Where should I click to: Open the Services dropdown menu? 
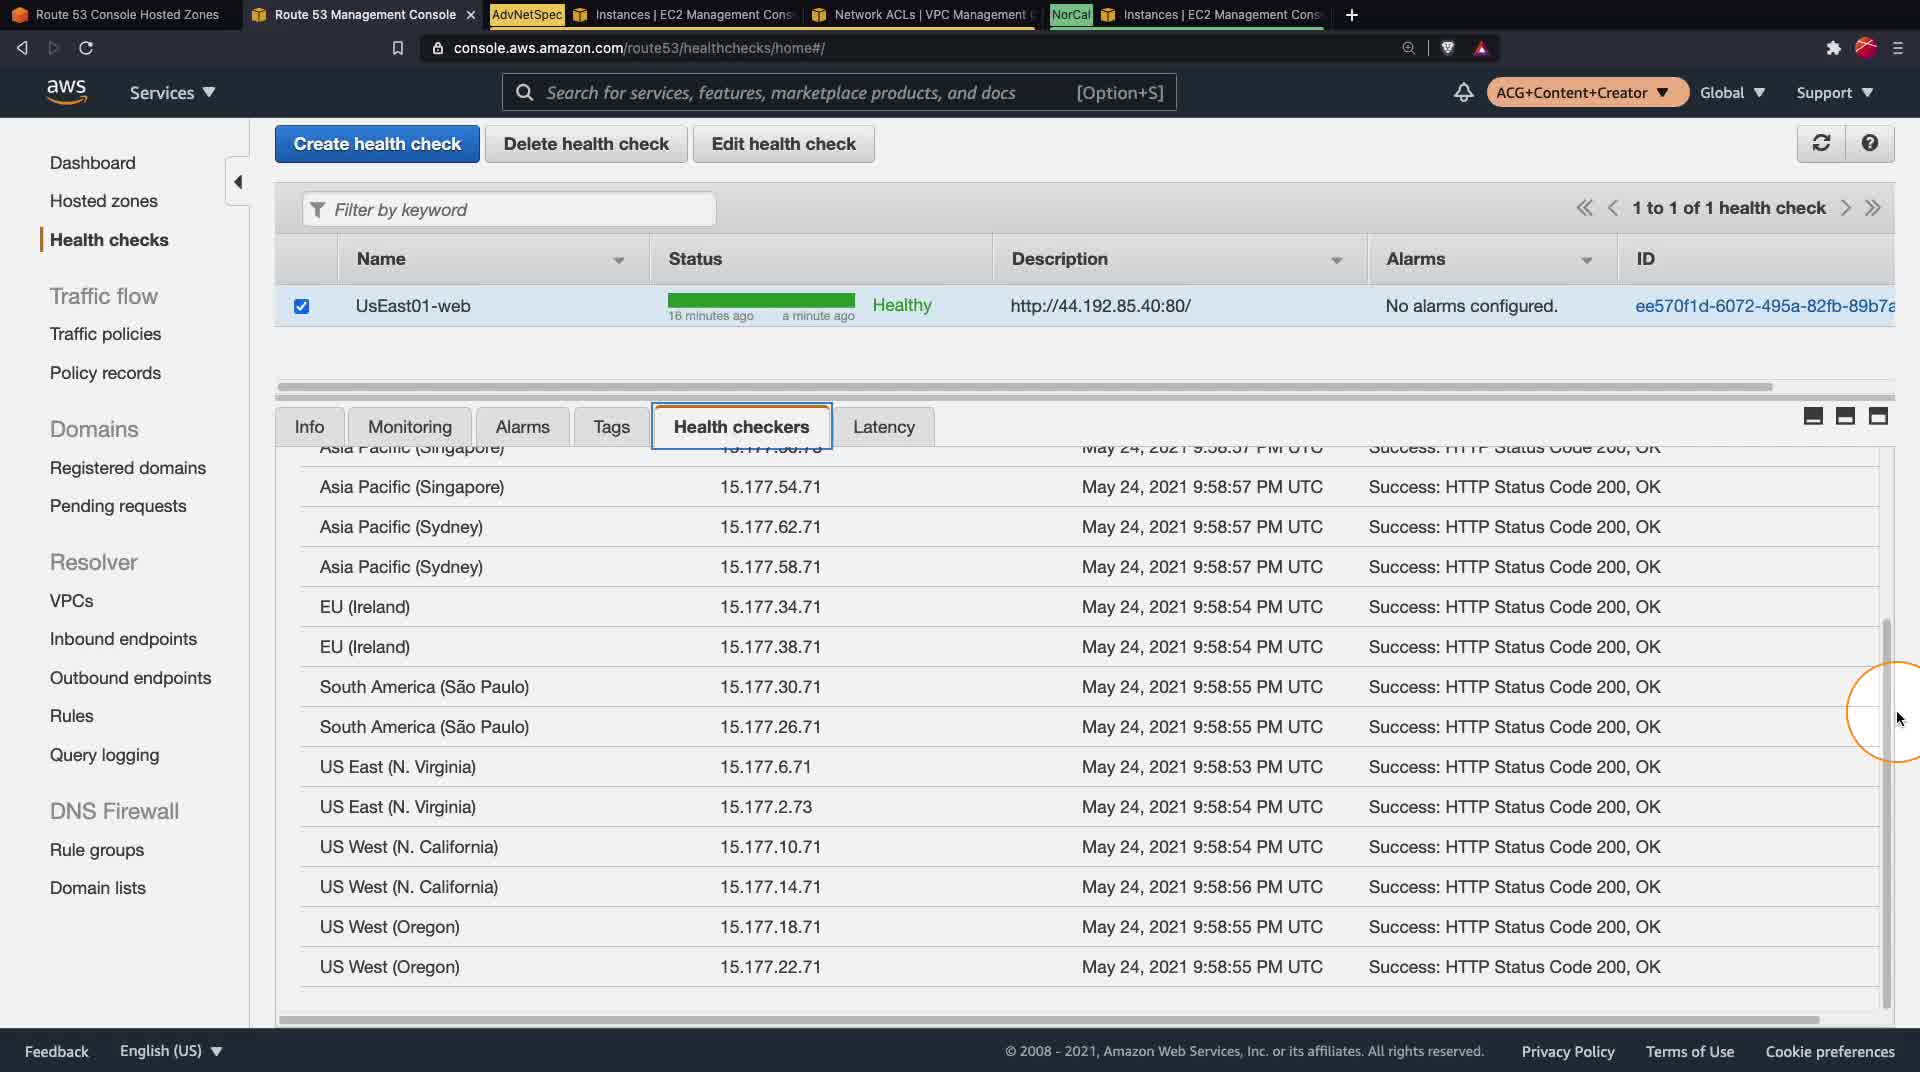coord(172,92)
